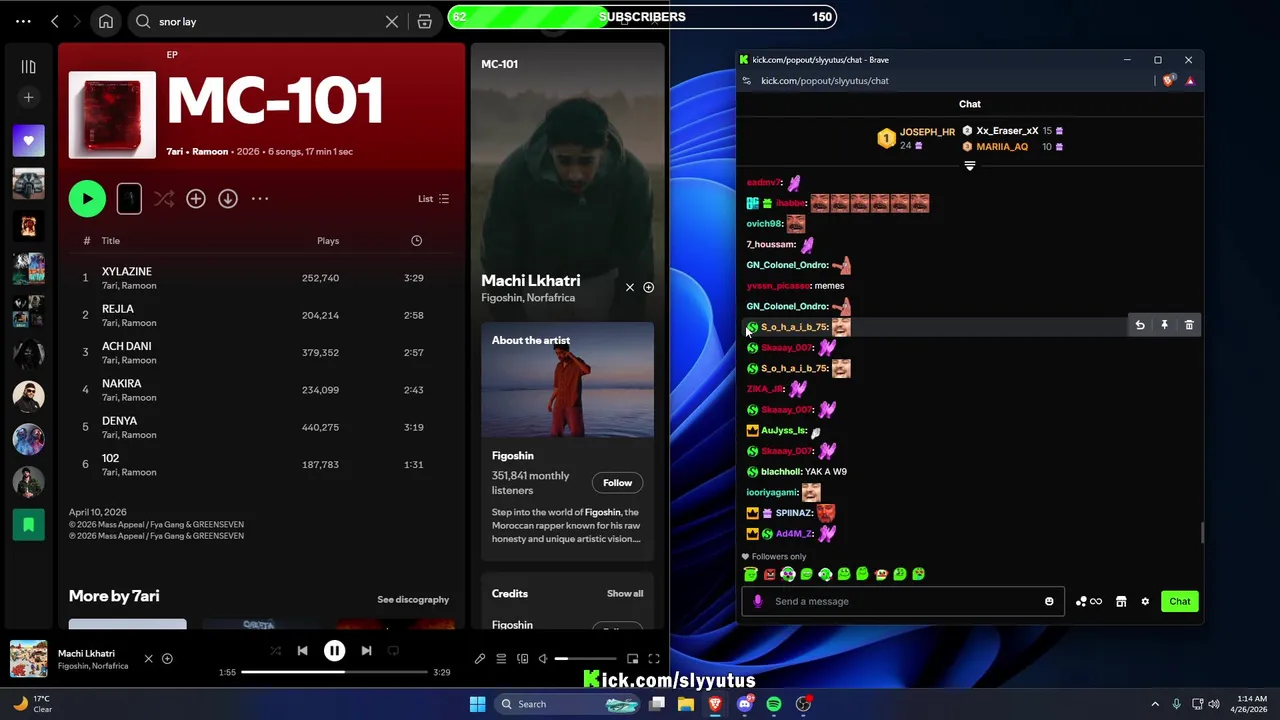Open the lyrics microphone icon
Viewport: 1280px width, 720px height.
pos(480,659)
